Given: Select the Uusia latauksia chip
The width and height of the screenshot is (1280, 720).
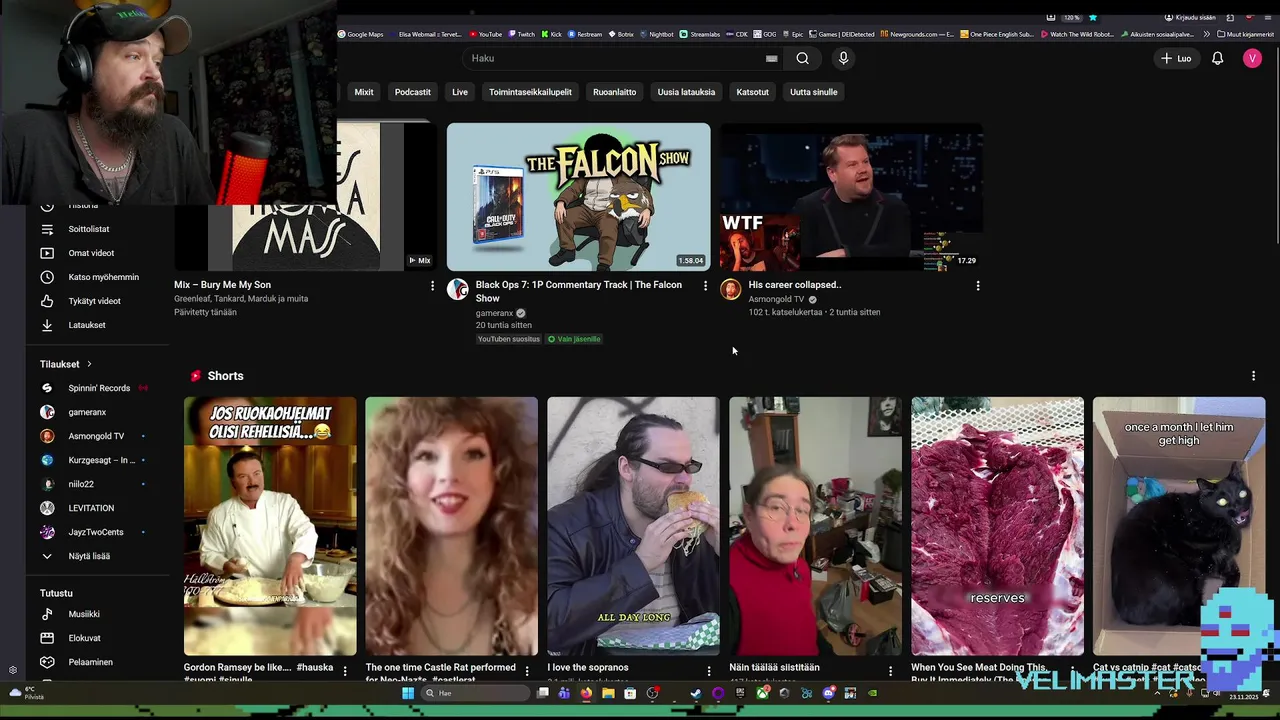Looking at the screenshot, I should click(x=686, y=92).
